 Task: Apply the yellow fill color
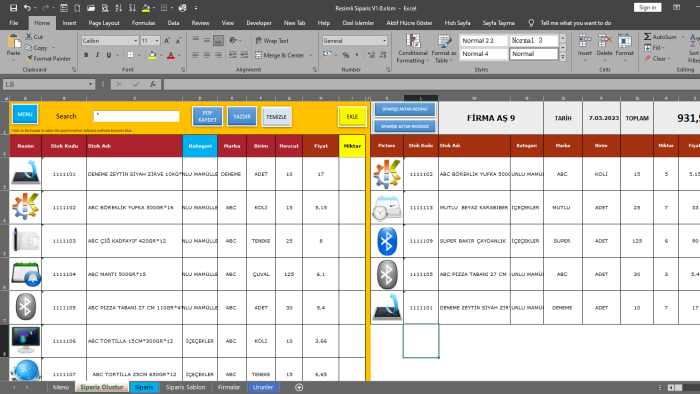(x=153, y=55)
